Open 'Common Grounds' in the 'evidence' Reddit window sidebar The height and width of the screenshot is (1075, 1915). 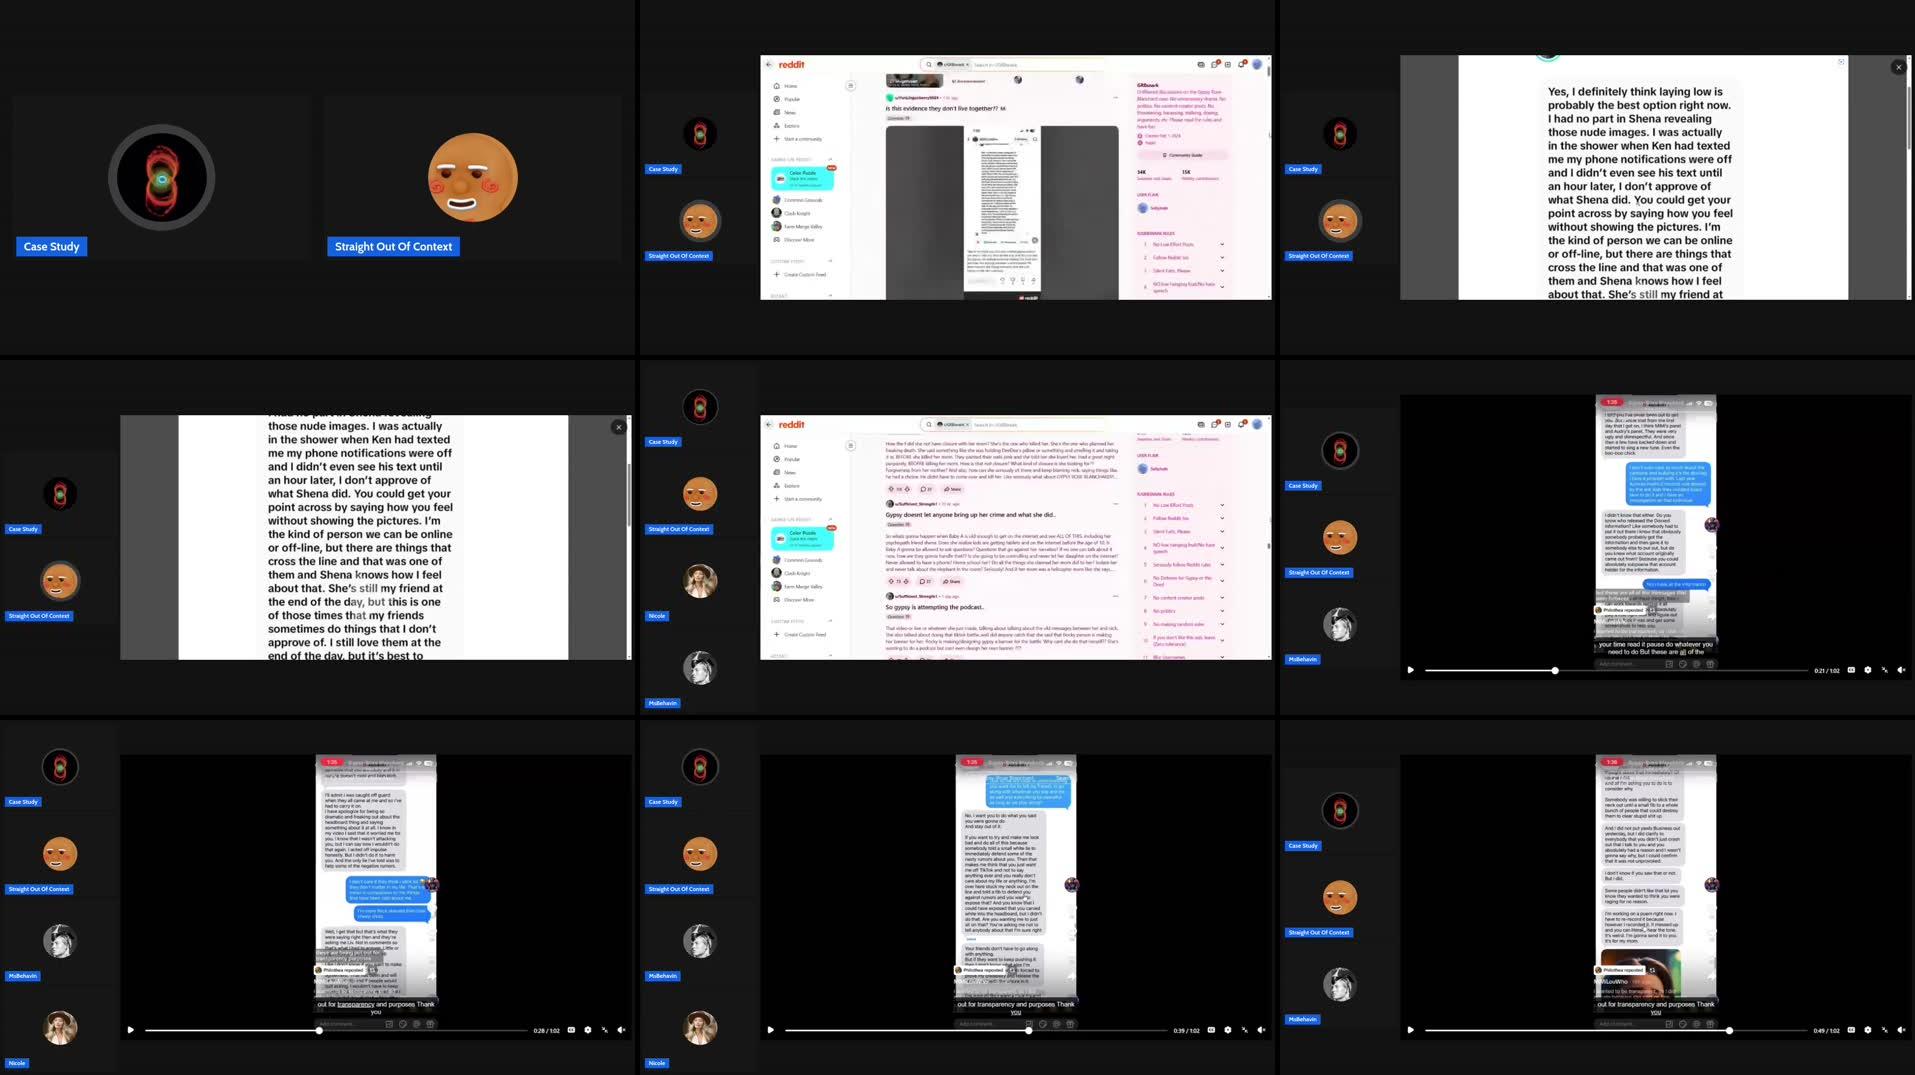797,200
